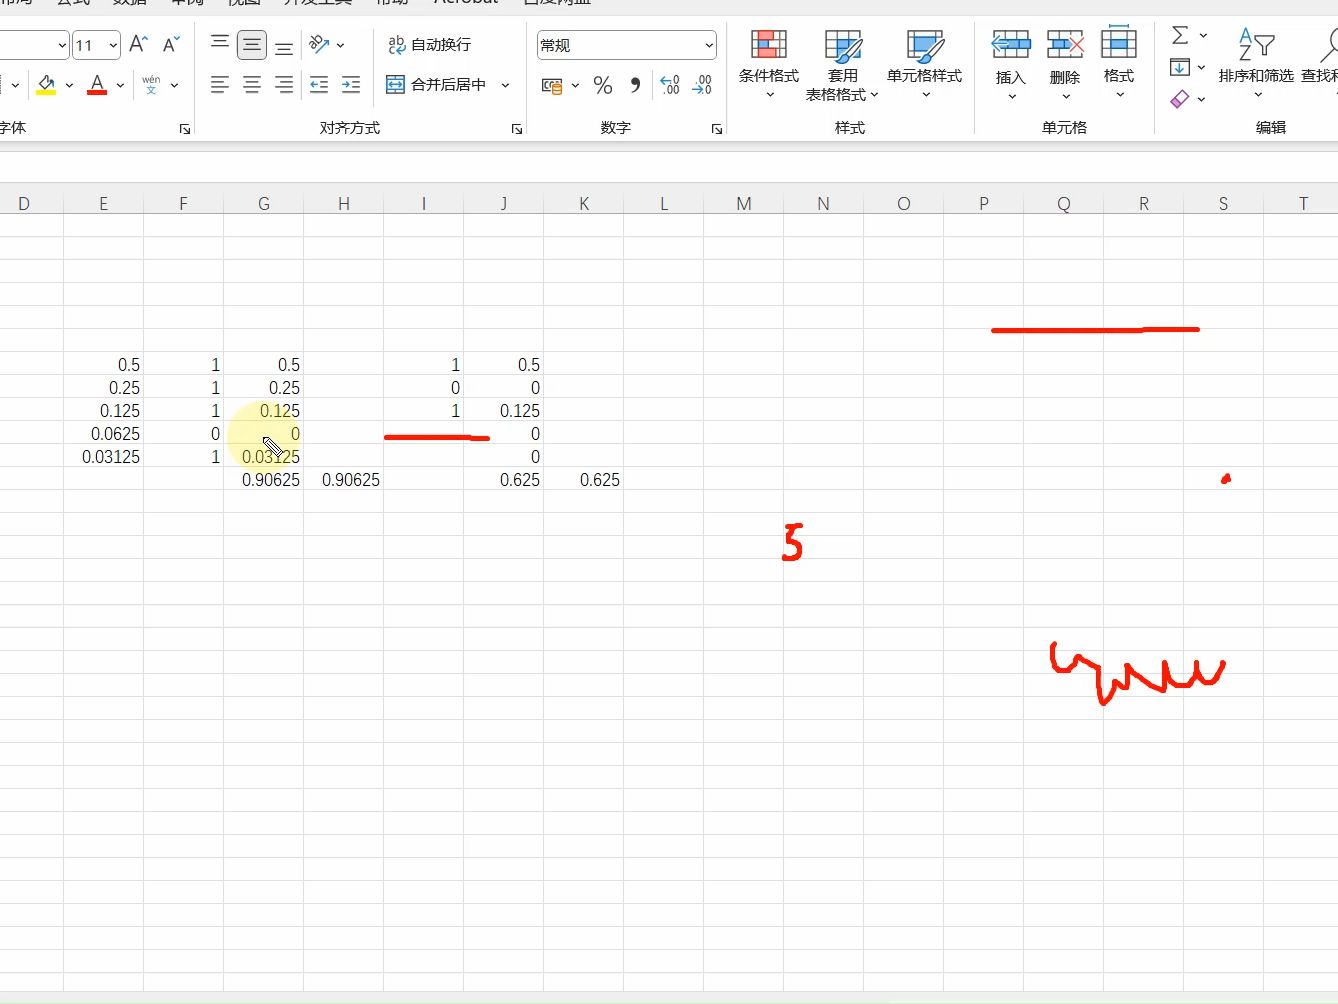
Task: Select column P header
Action: [x=984, y=204]
